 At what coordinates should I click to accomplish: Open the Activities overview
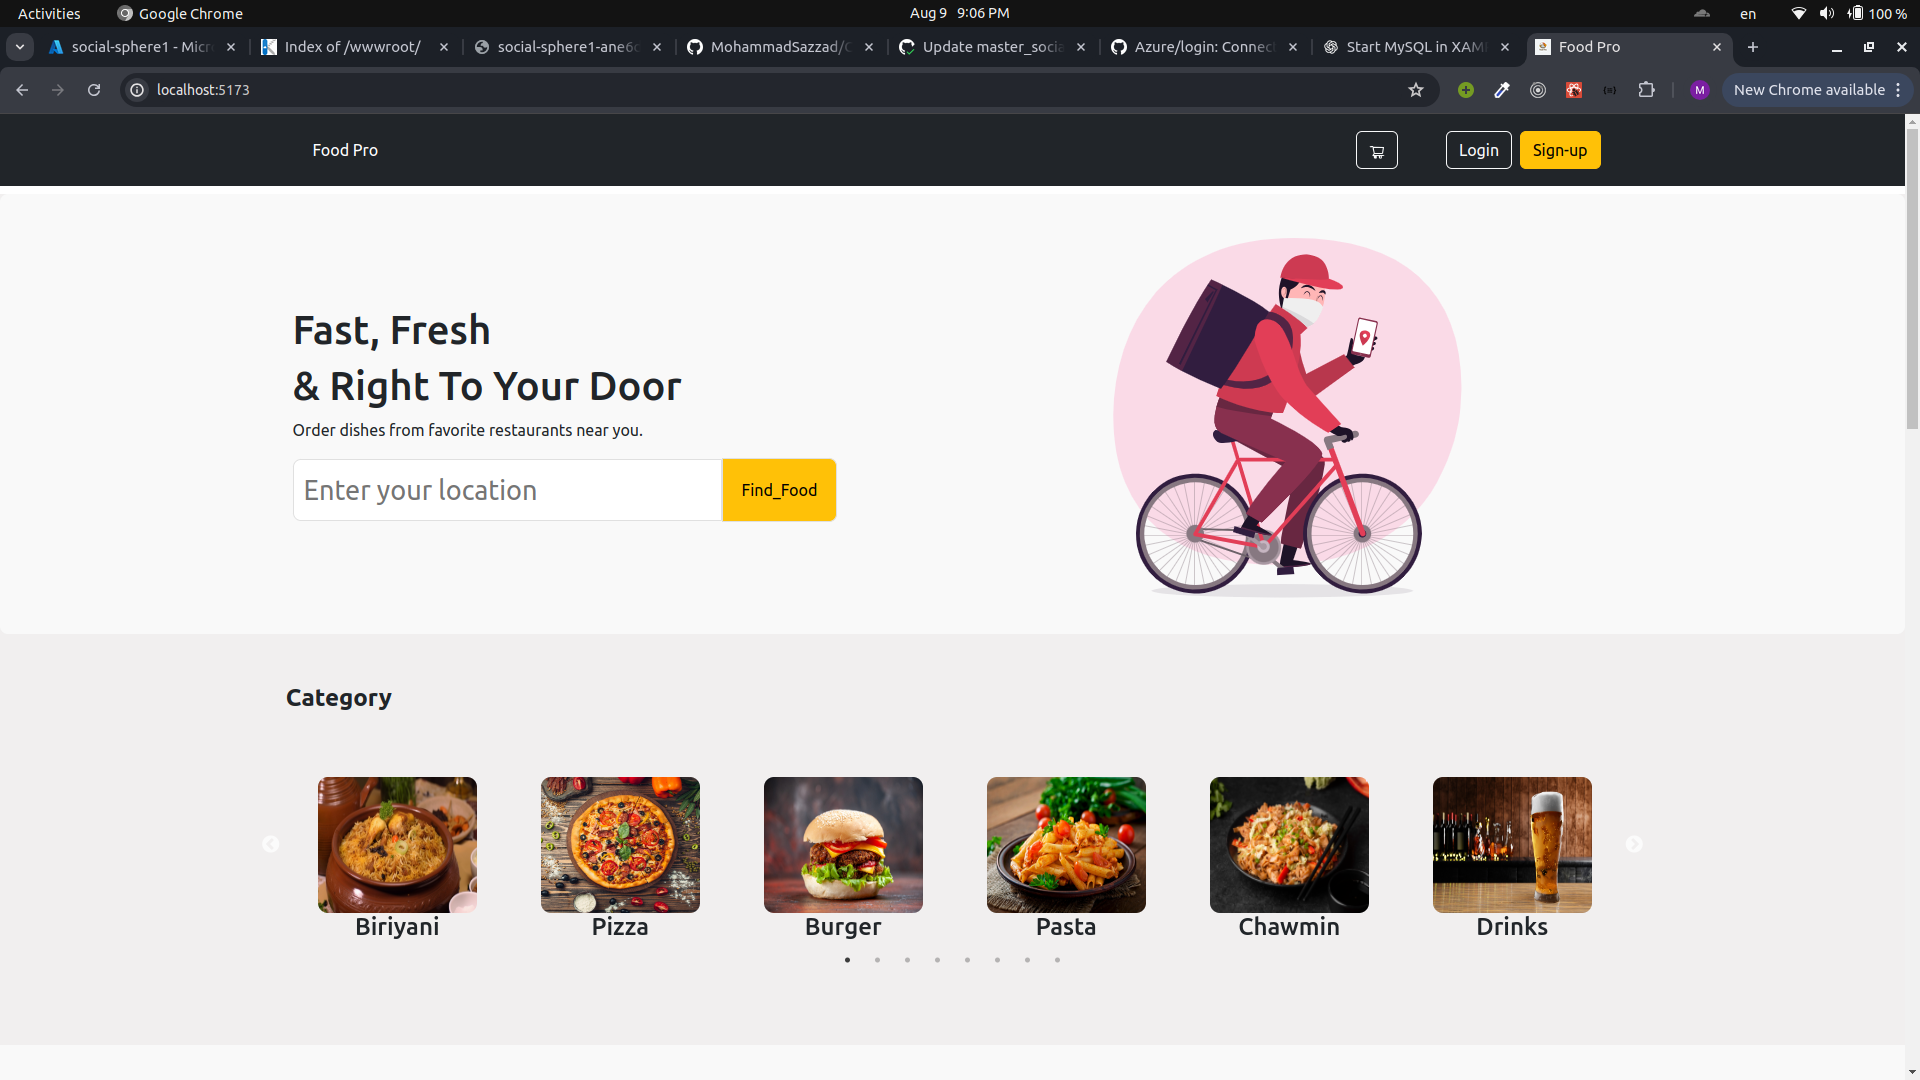pos(49,13)
